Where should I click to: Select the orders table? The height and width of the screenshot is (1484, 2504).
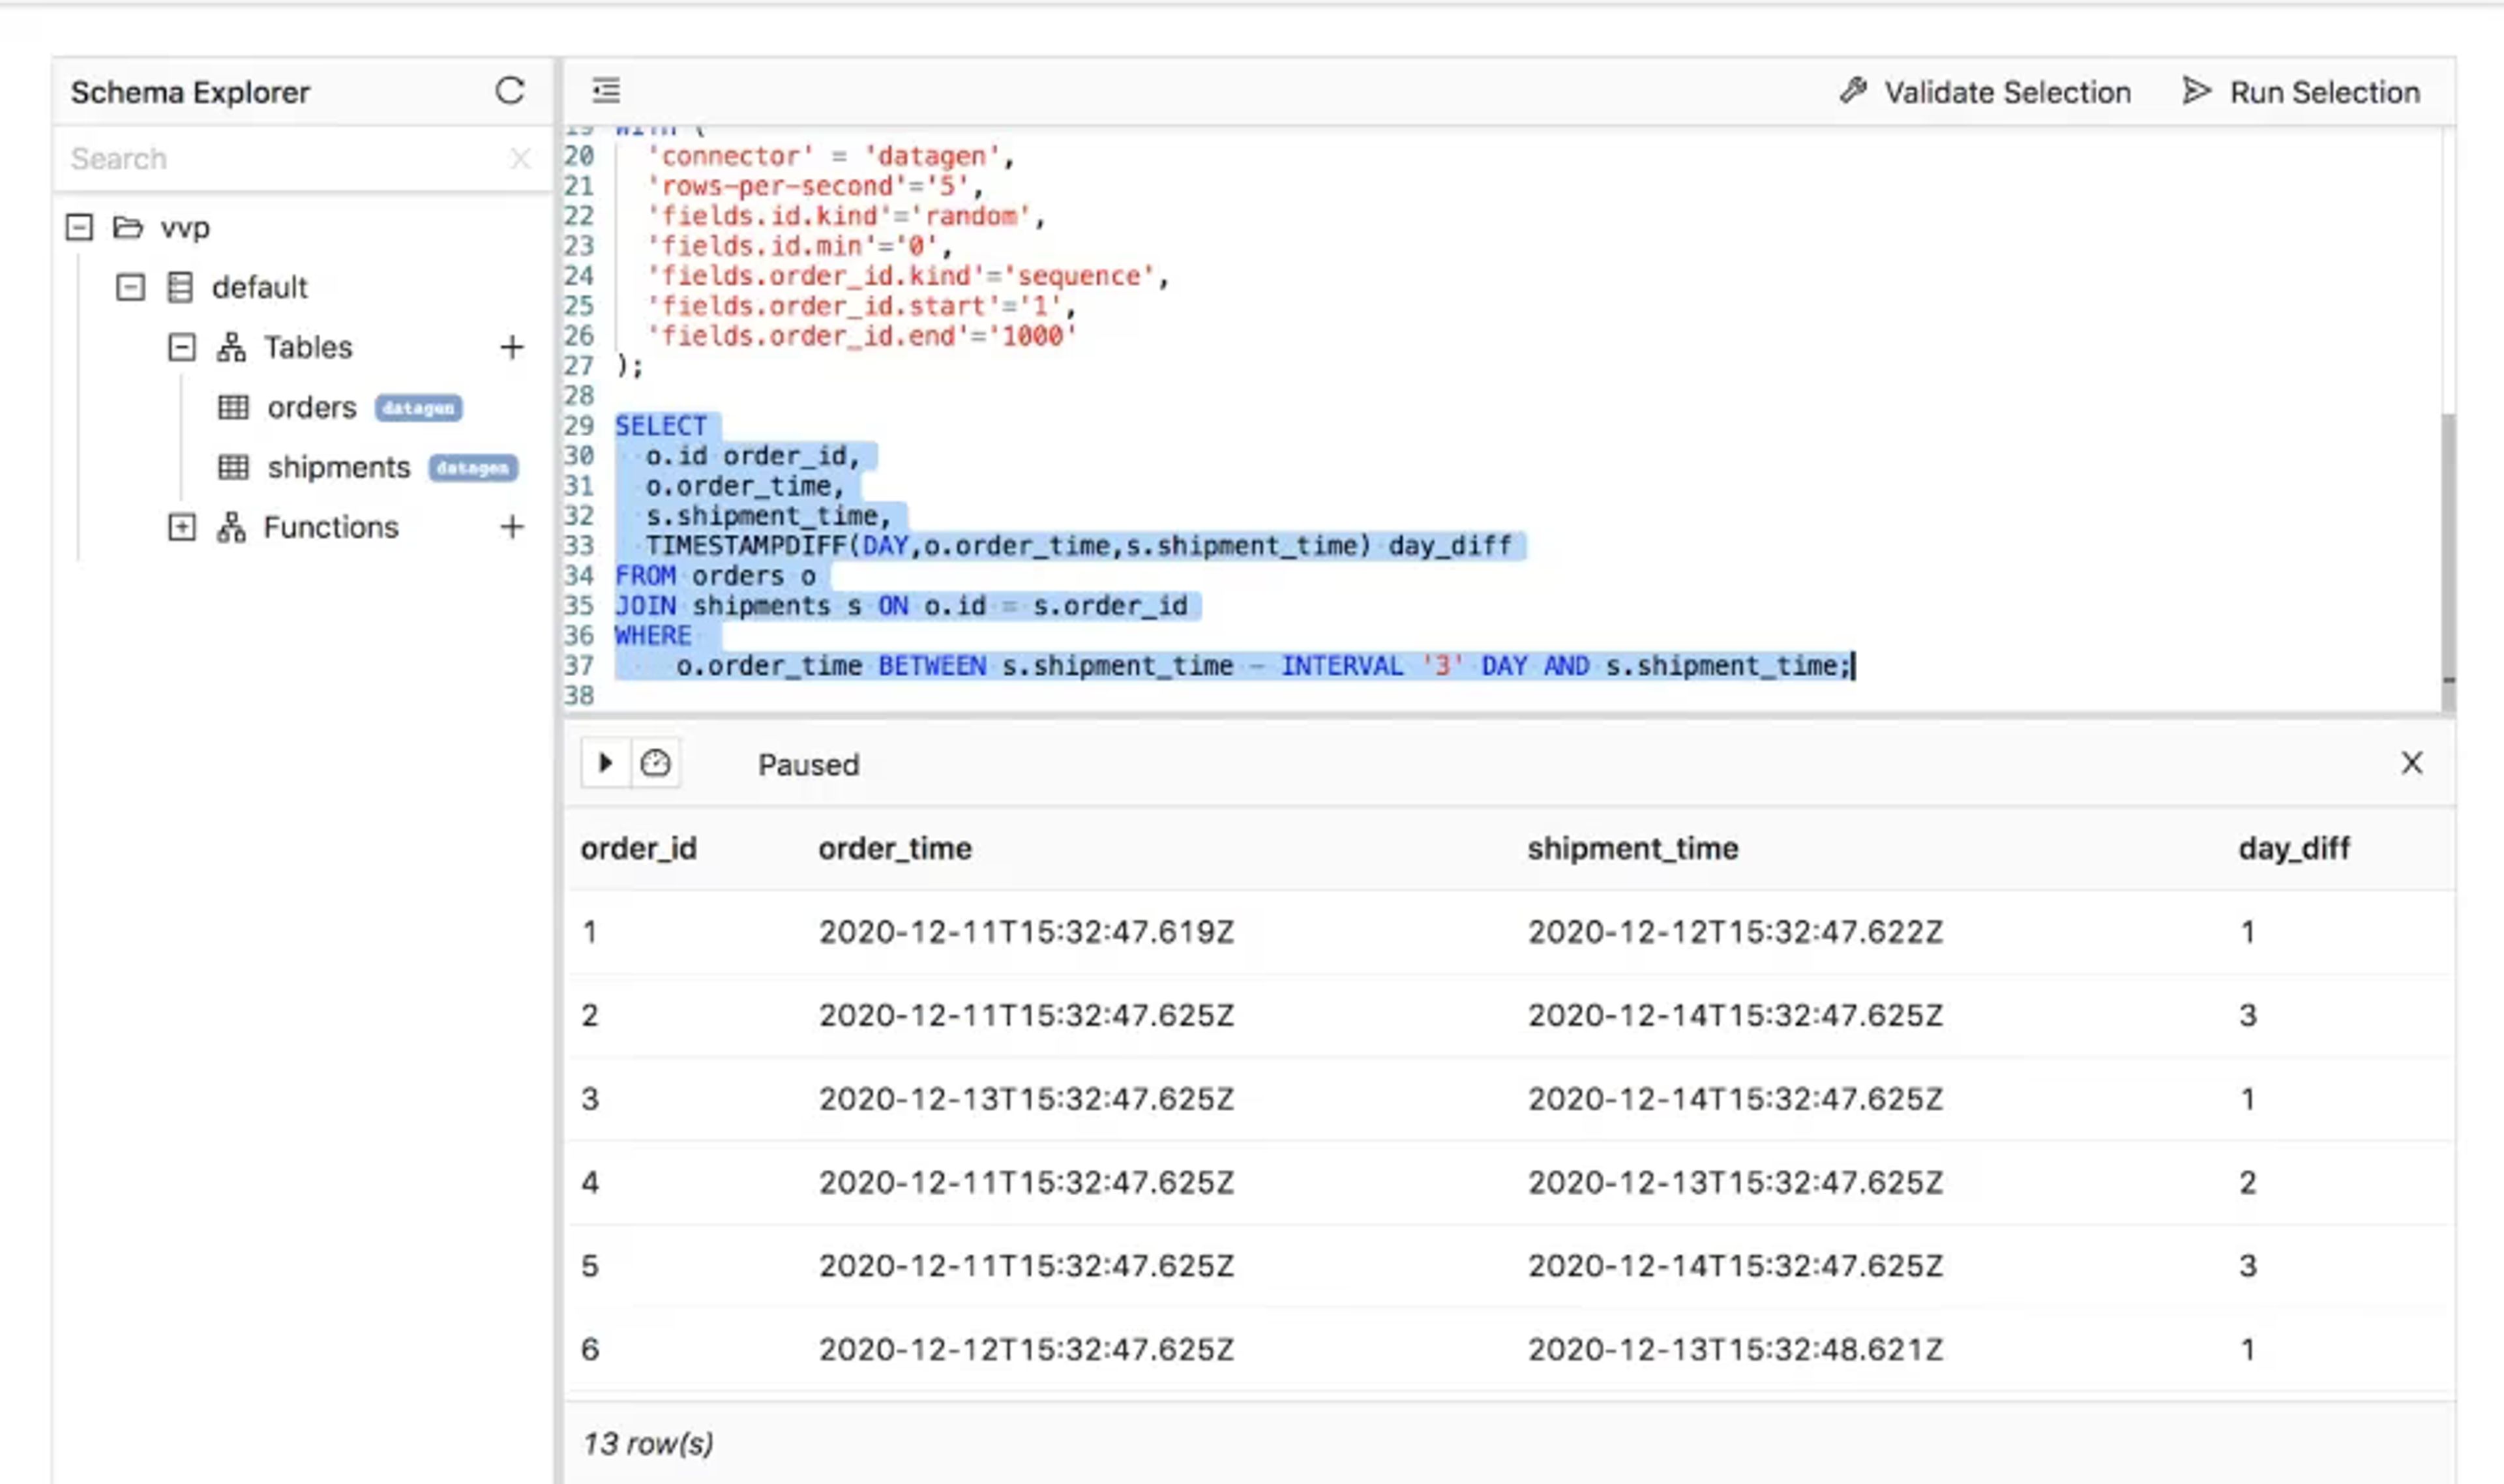[311, 407]
